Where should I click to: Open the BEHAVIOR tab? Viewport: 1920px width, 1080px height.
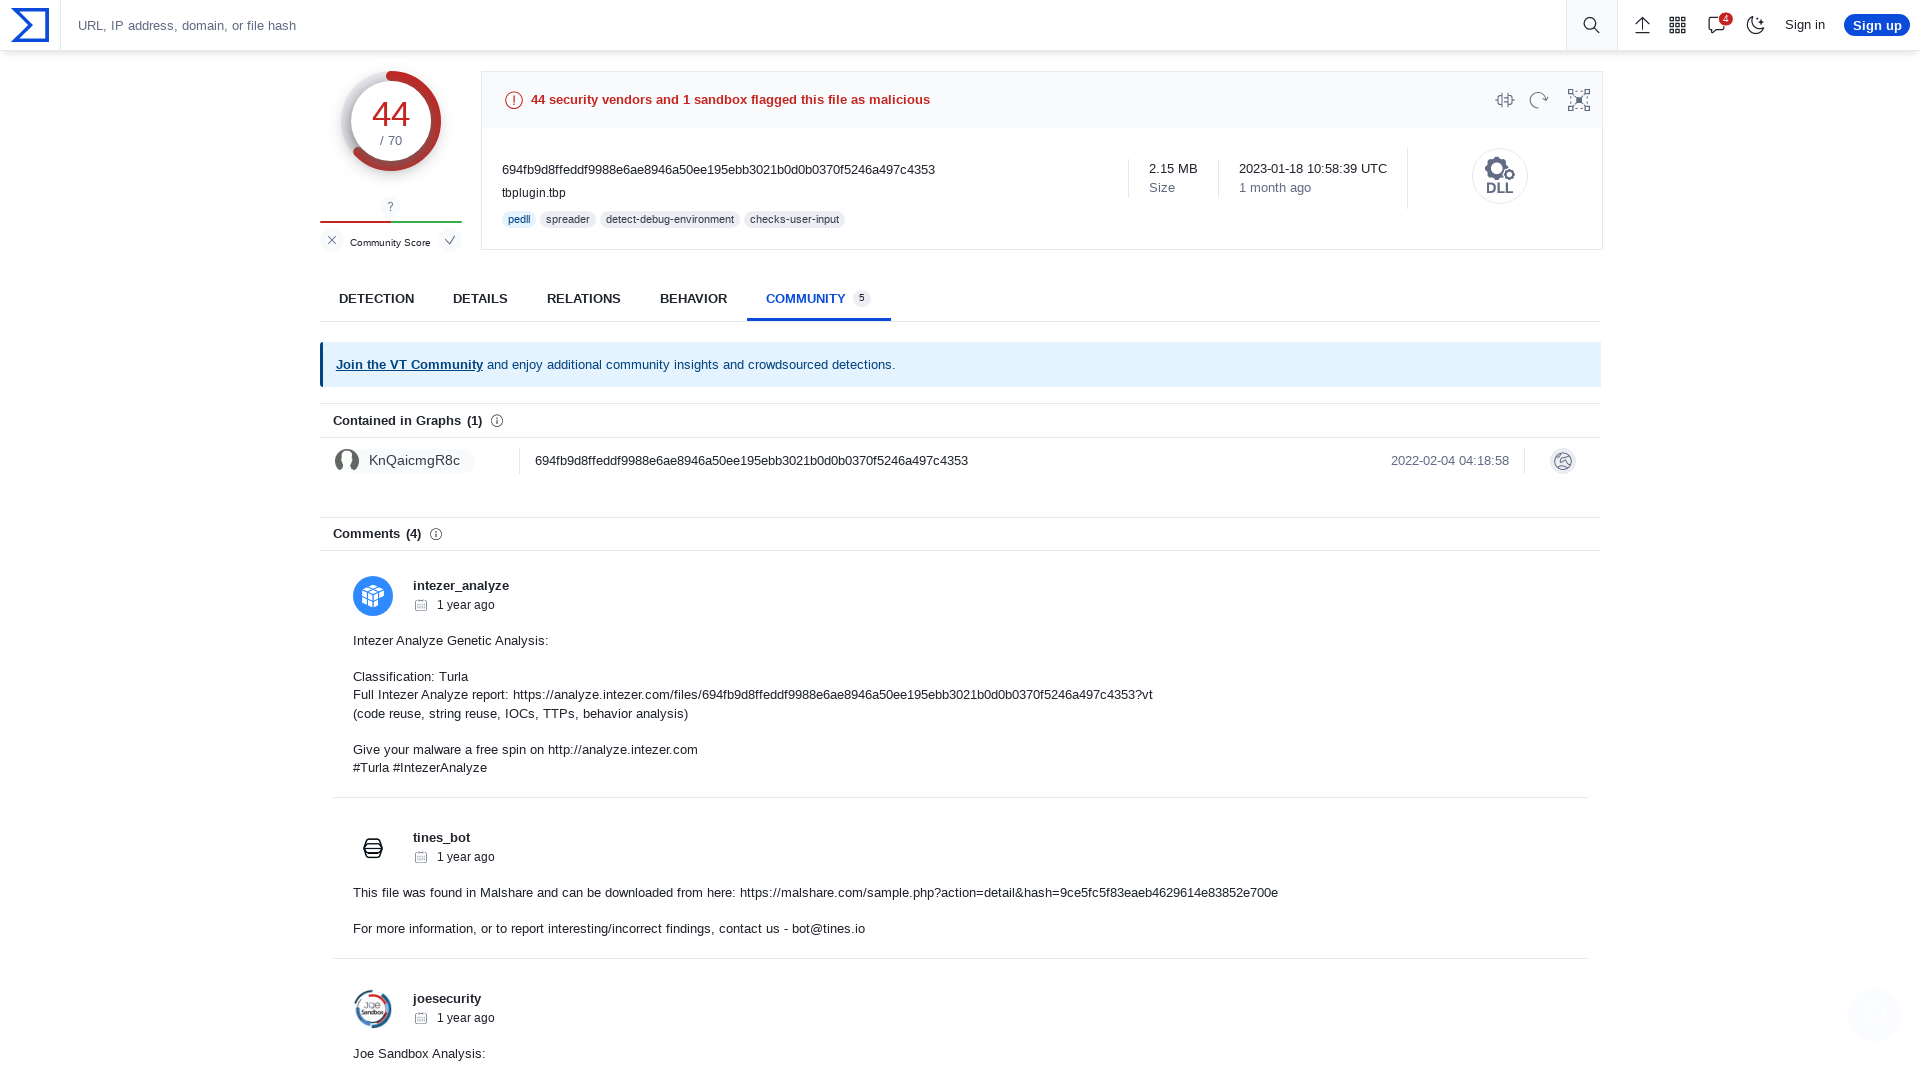pyautogui.click(x=693, y=299)
